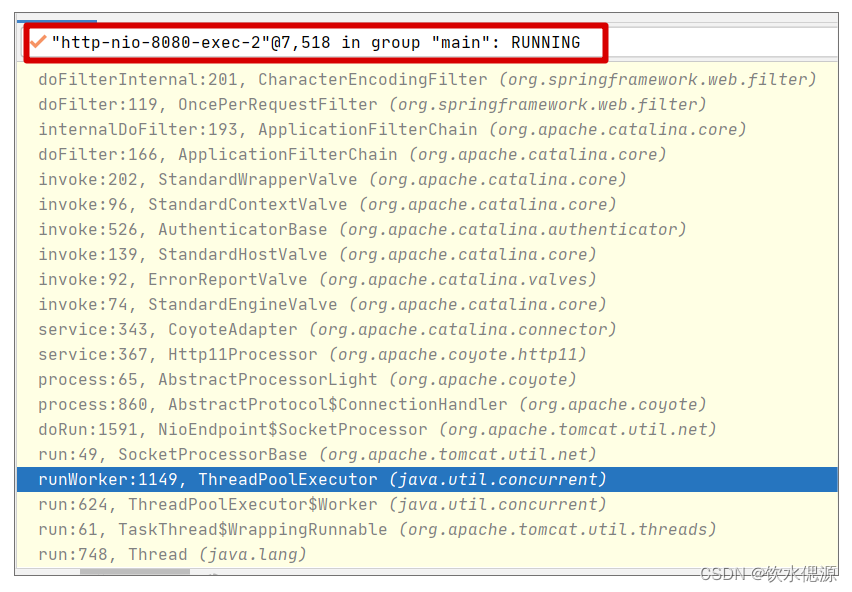Viewport: 852px width, 592px height.
Task: Select frame process:65, AbstractProcessorLight
Action: point(427,380)
